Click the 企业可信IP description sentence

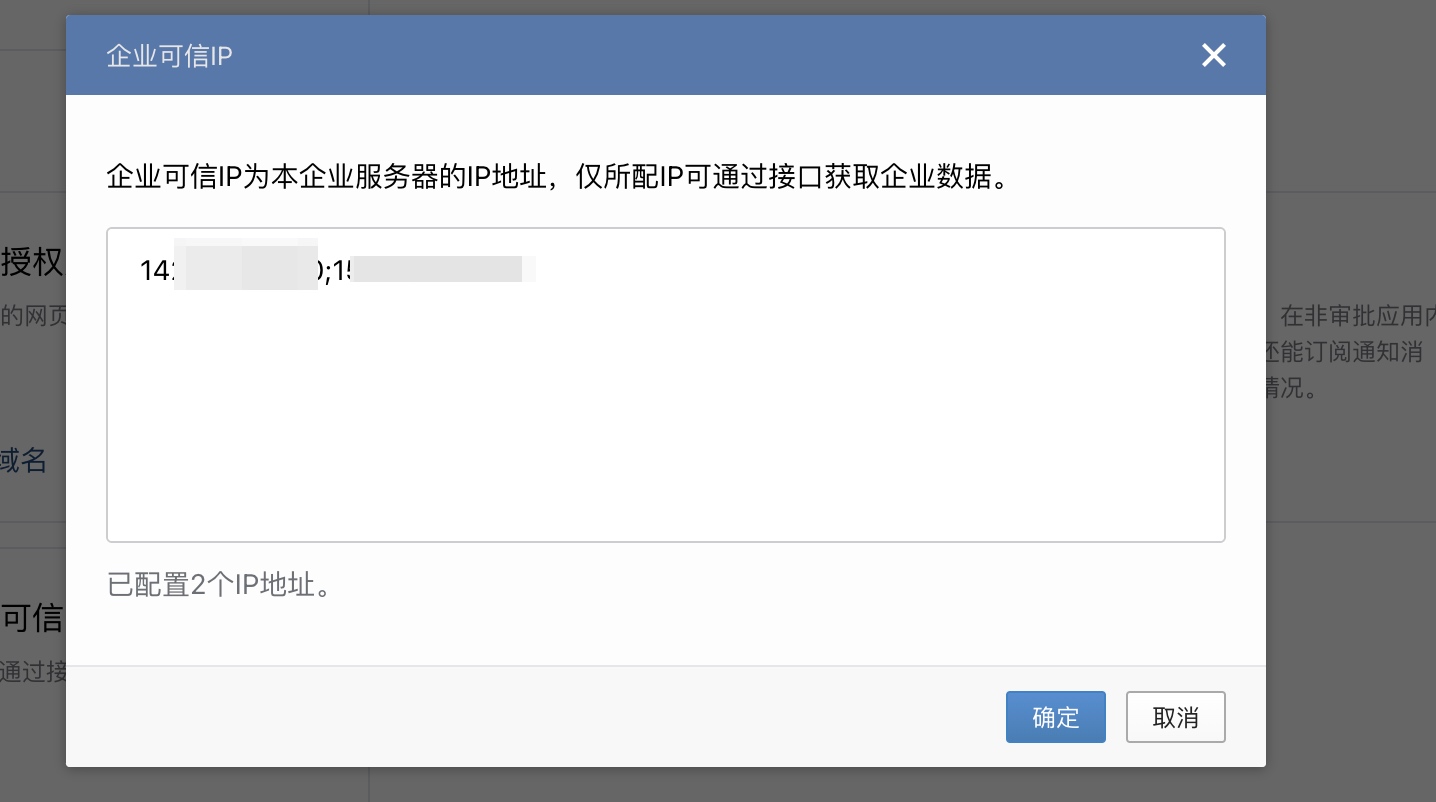tap(556, 179)
